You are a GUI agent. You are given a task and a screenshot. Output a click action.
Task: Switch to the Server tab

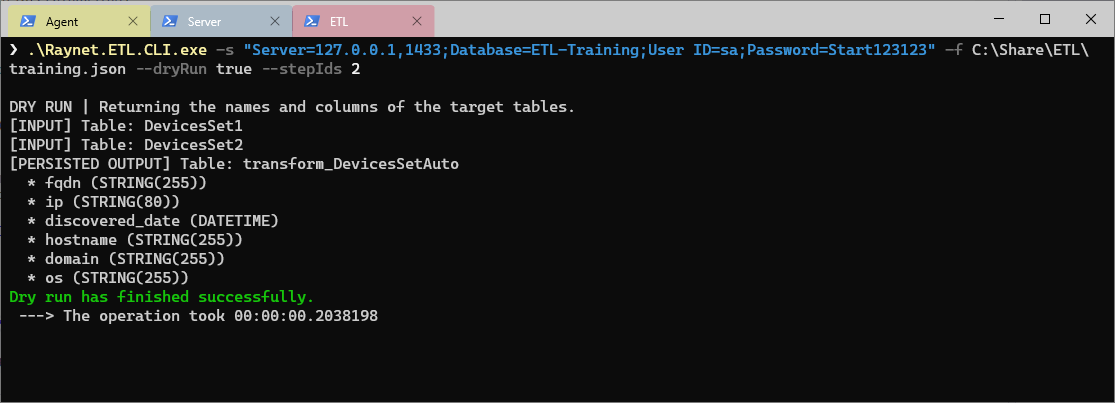[204, 21]
